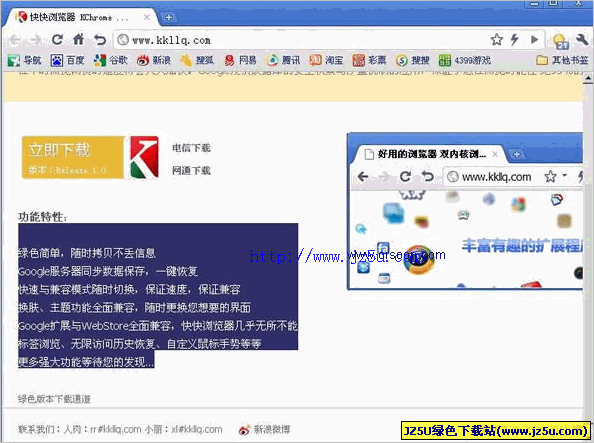Click the lightning bolt speed mode icon
594x443 pixels.
coord(514,39)
